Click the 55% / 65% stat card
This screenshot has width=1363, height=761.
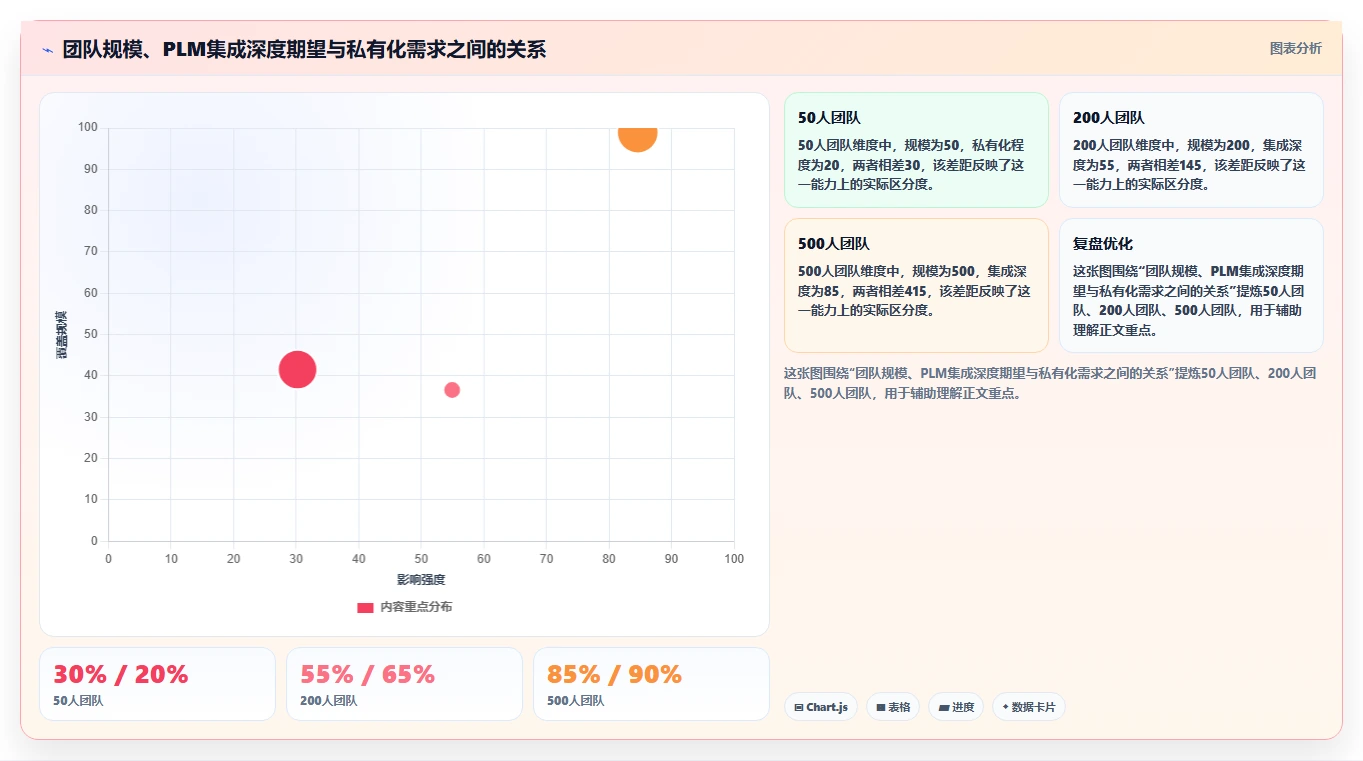click(404, 684)
